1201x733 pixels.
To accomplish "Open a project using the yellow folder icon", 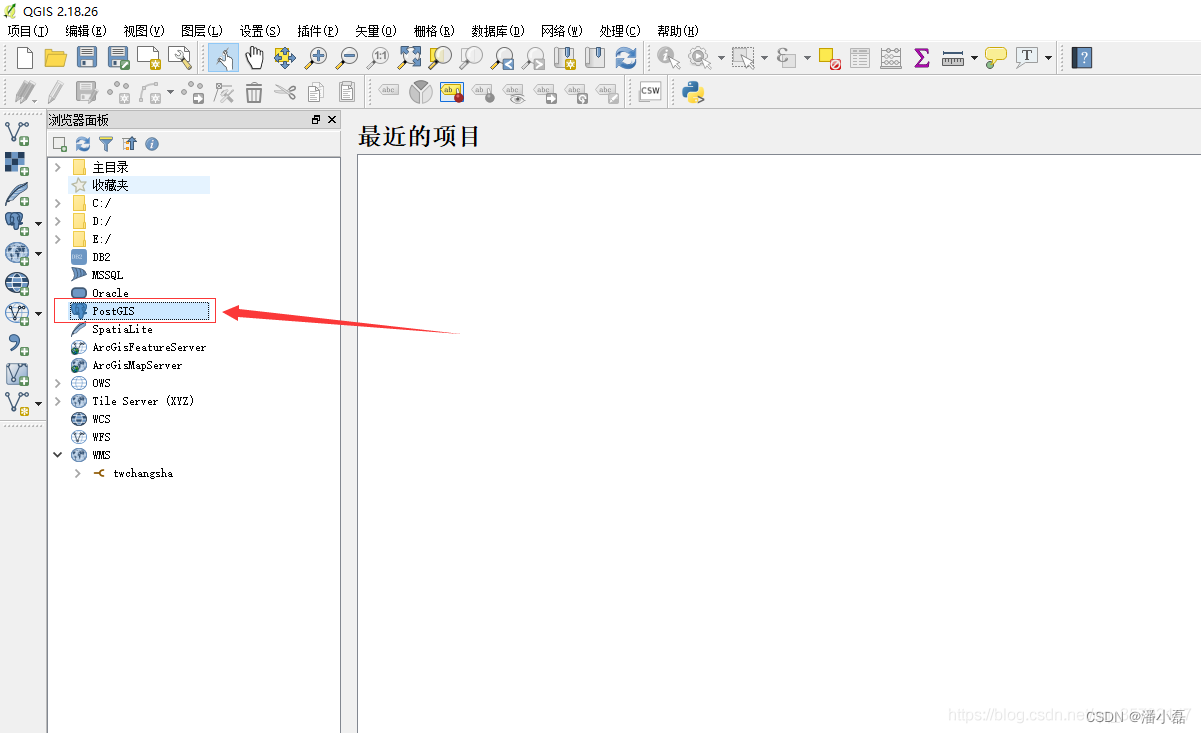I will point(56,58).
